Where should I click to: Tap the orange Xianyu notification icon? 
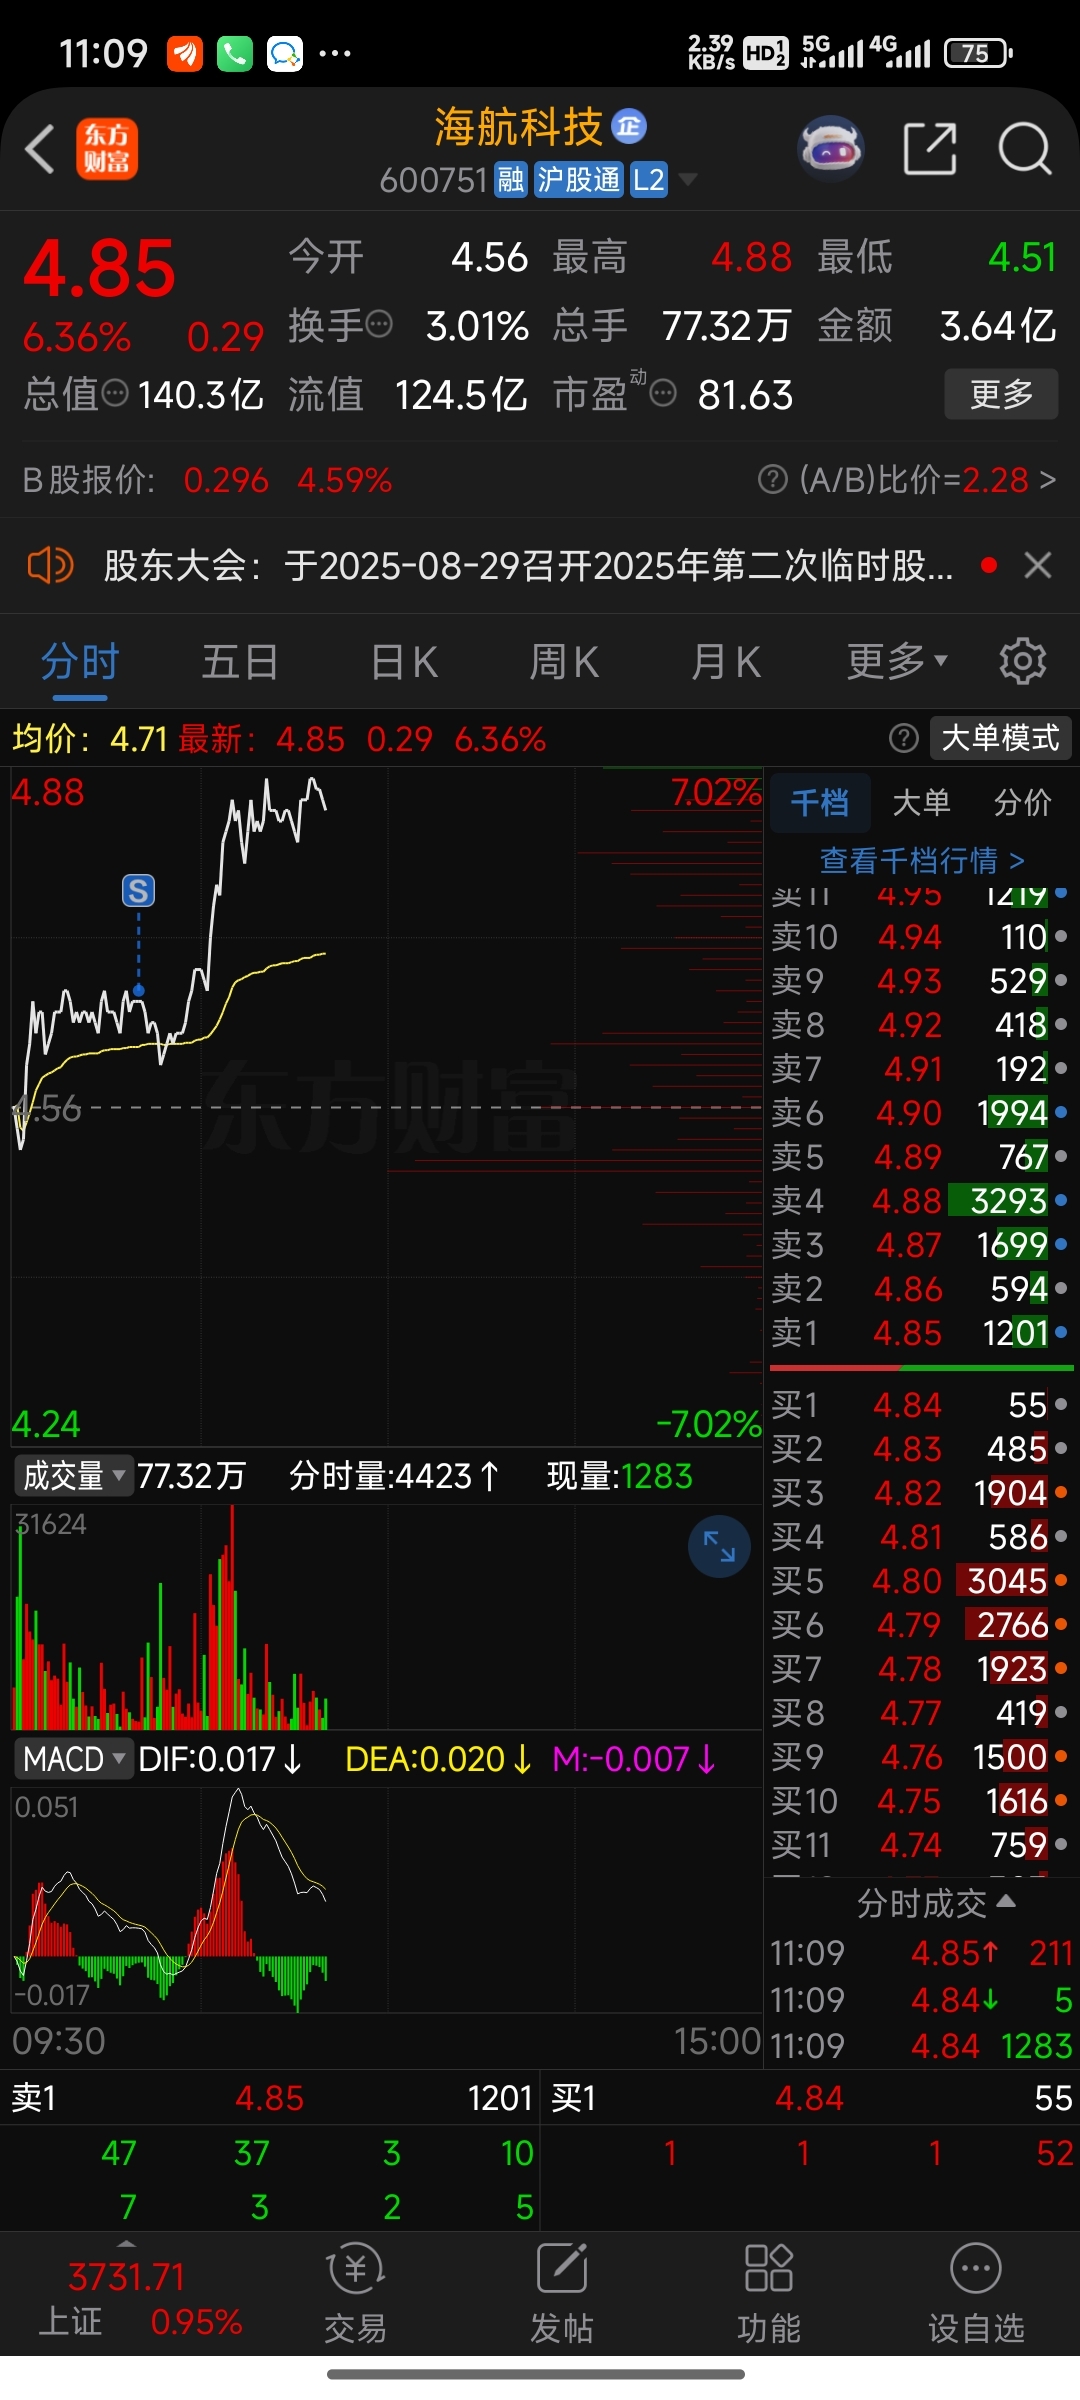click(185, 53)
